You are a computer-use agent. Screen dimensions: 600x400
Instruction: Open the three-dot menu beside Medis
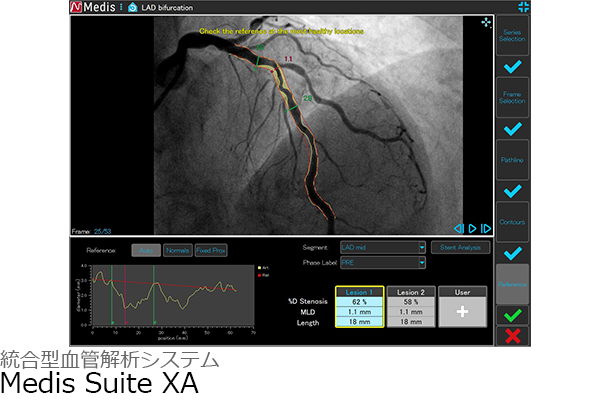point(121,7)
